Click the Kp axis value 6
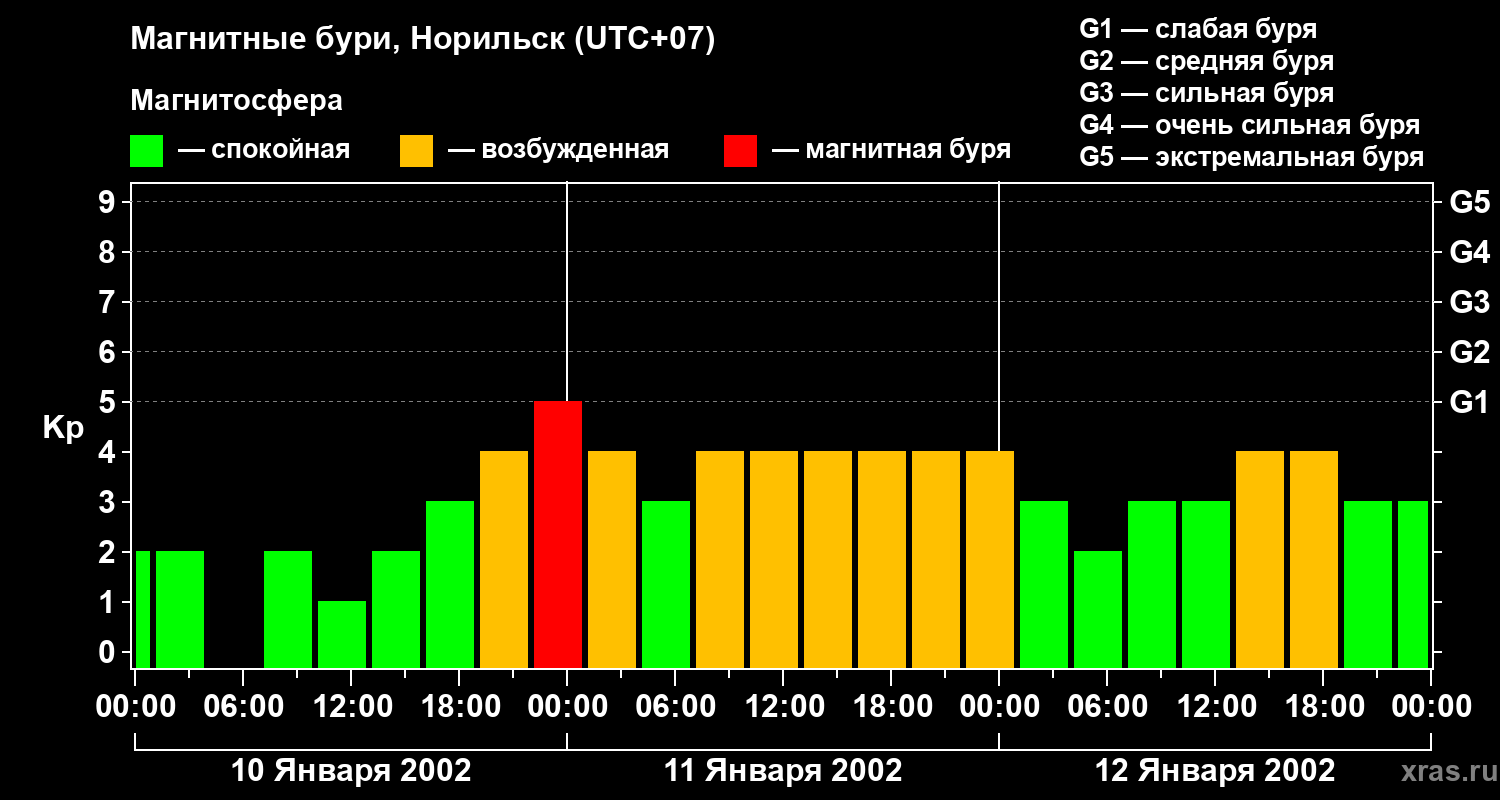Screen dimensions: 1500x800 click(x=109, y=352)
